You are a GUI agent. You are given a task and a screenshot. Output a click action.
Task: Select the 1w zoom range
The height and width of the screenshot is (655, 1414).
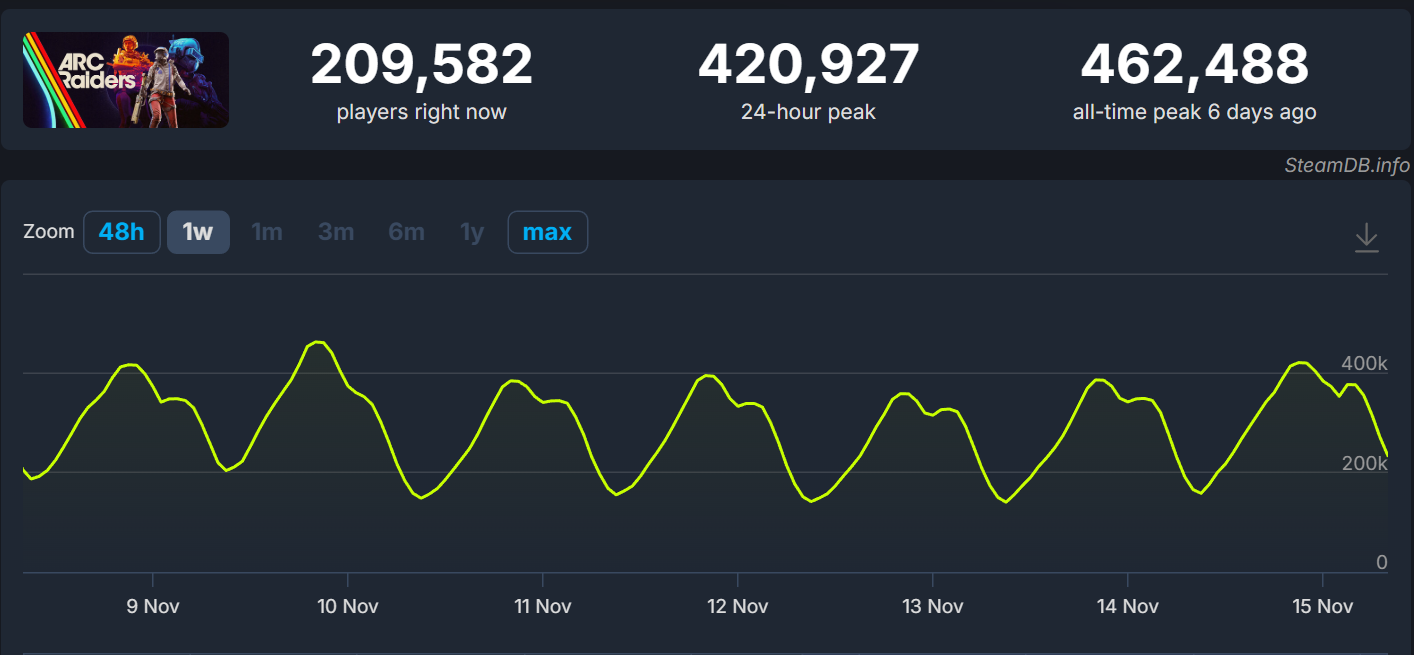[x=198, y=232]
